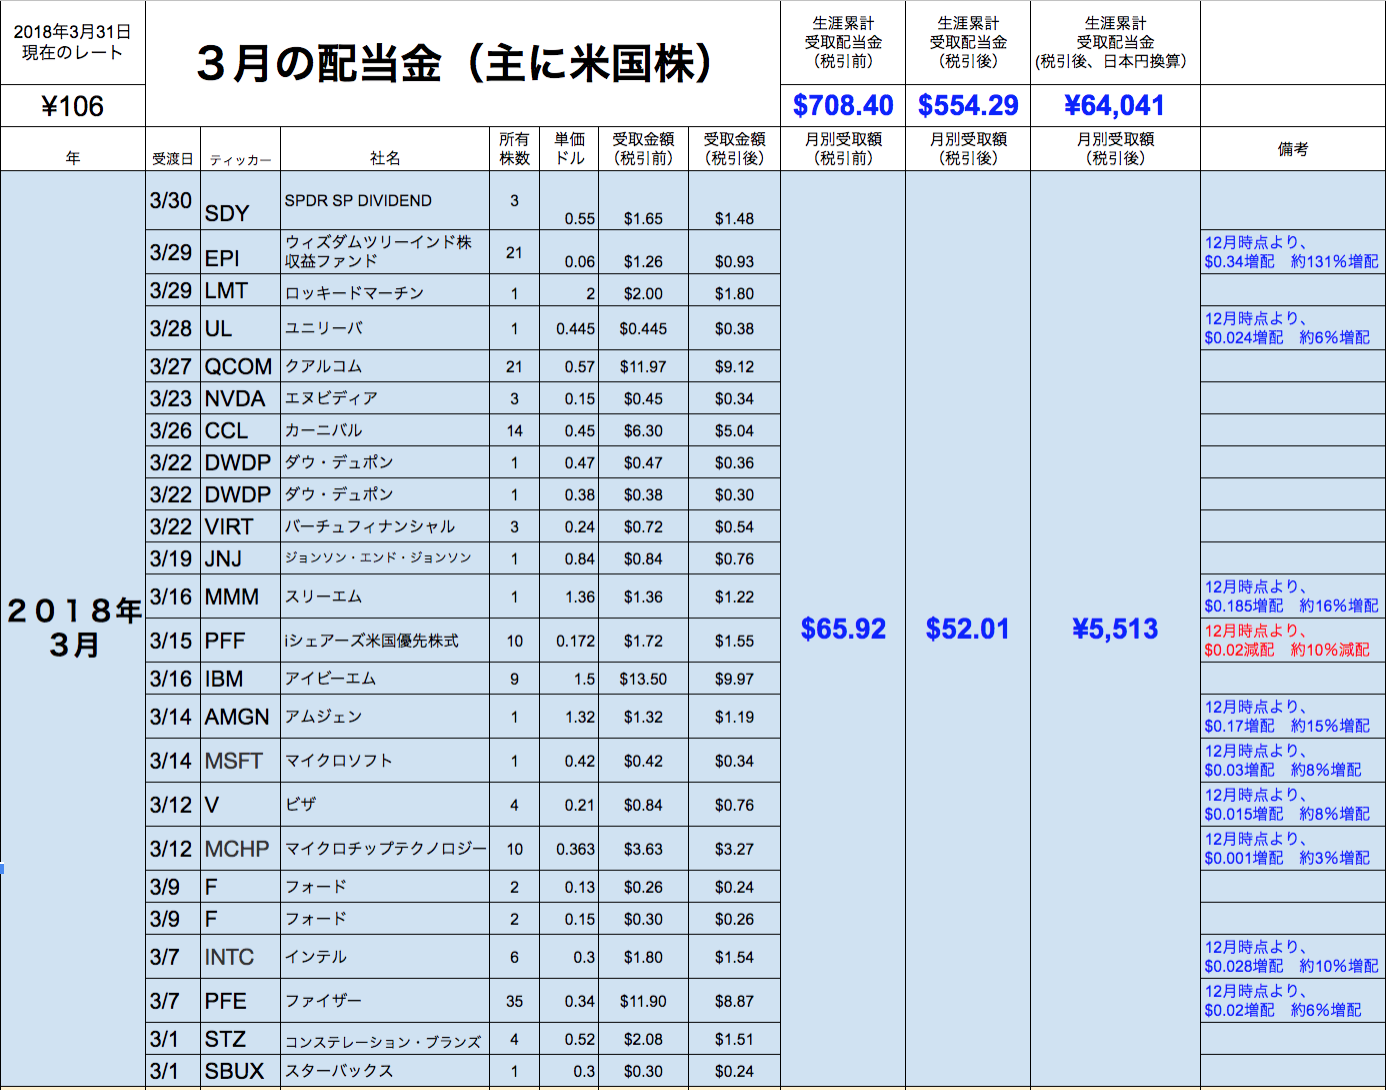Click the monthly yen total ¥5,513
The height and width of the screenshot is (1090, 1386).
[1115, 629]
